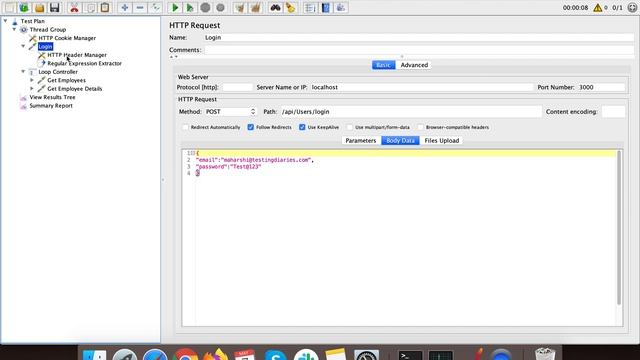
Task: Collapse the Test Plan tree node
Action: coord(5,21)
